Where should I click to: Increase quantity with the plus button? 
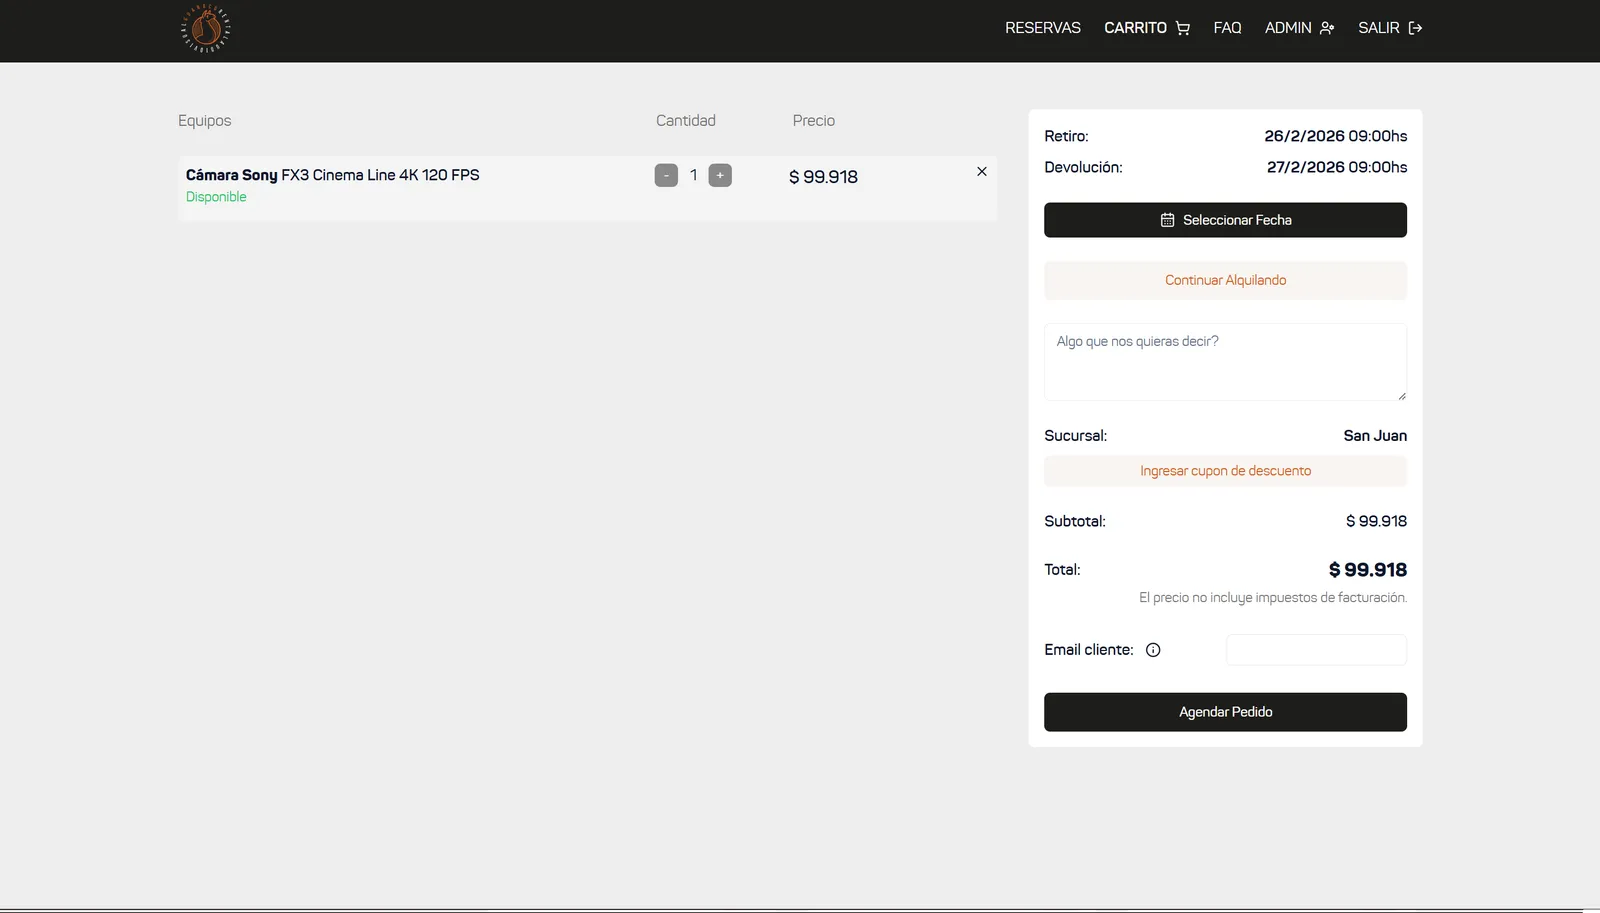tap(720, 175)
